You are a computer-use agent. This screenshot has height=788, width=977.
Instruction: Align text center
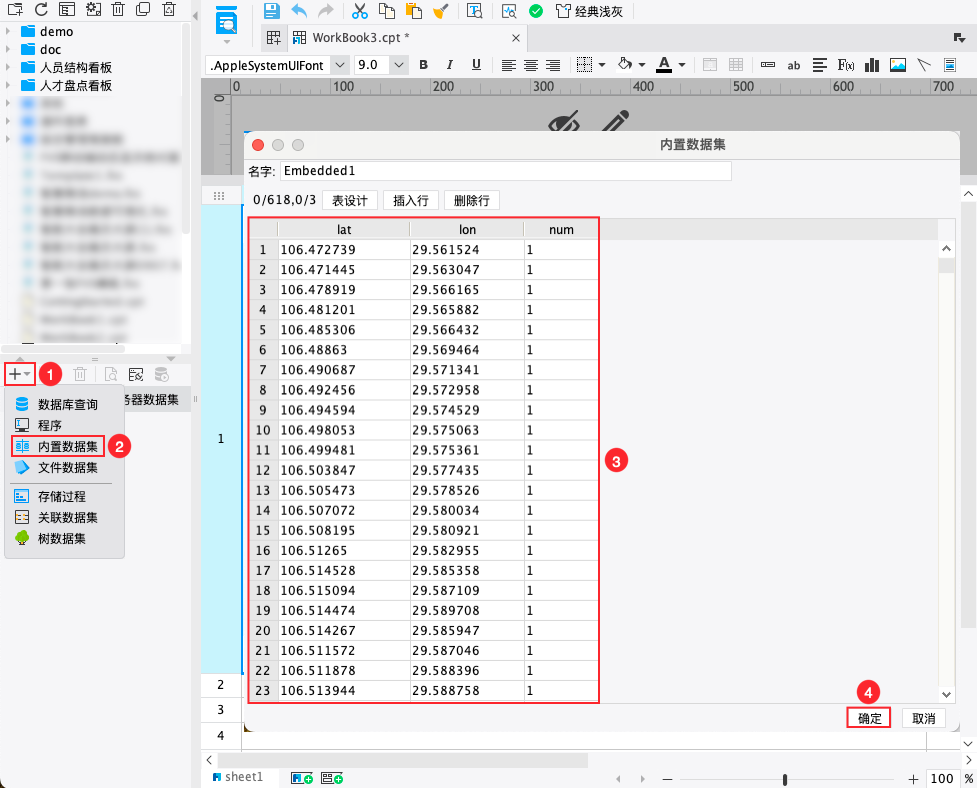click(x=531, y=65)
